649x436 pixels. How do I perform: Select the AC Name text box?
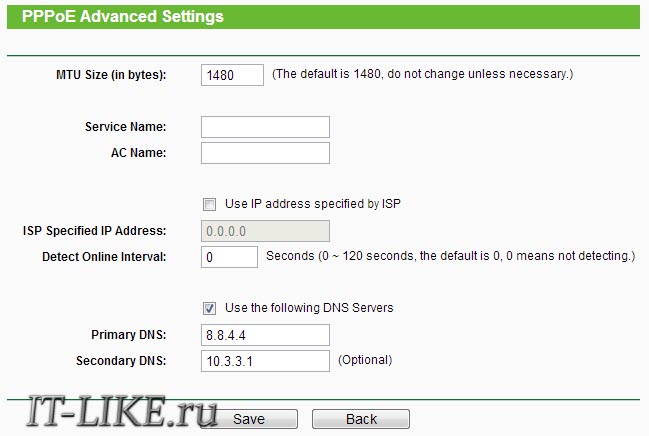tap(265, 153)
